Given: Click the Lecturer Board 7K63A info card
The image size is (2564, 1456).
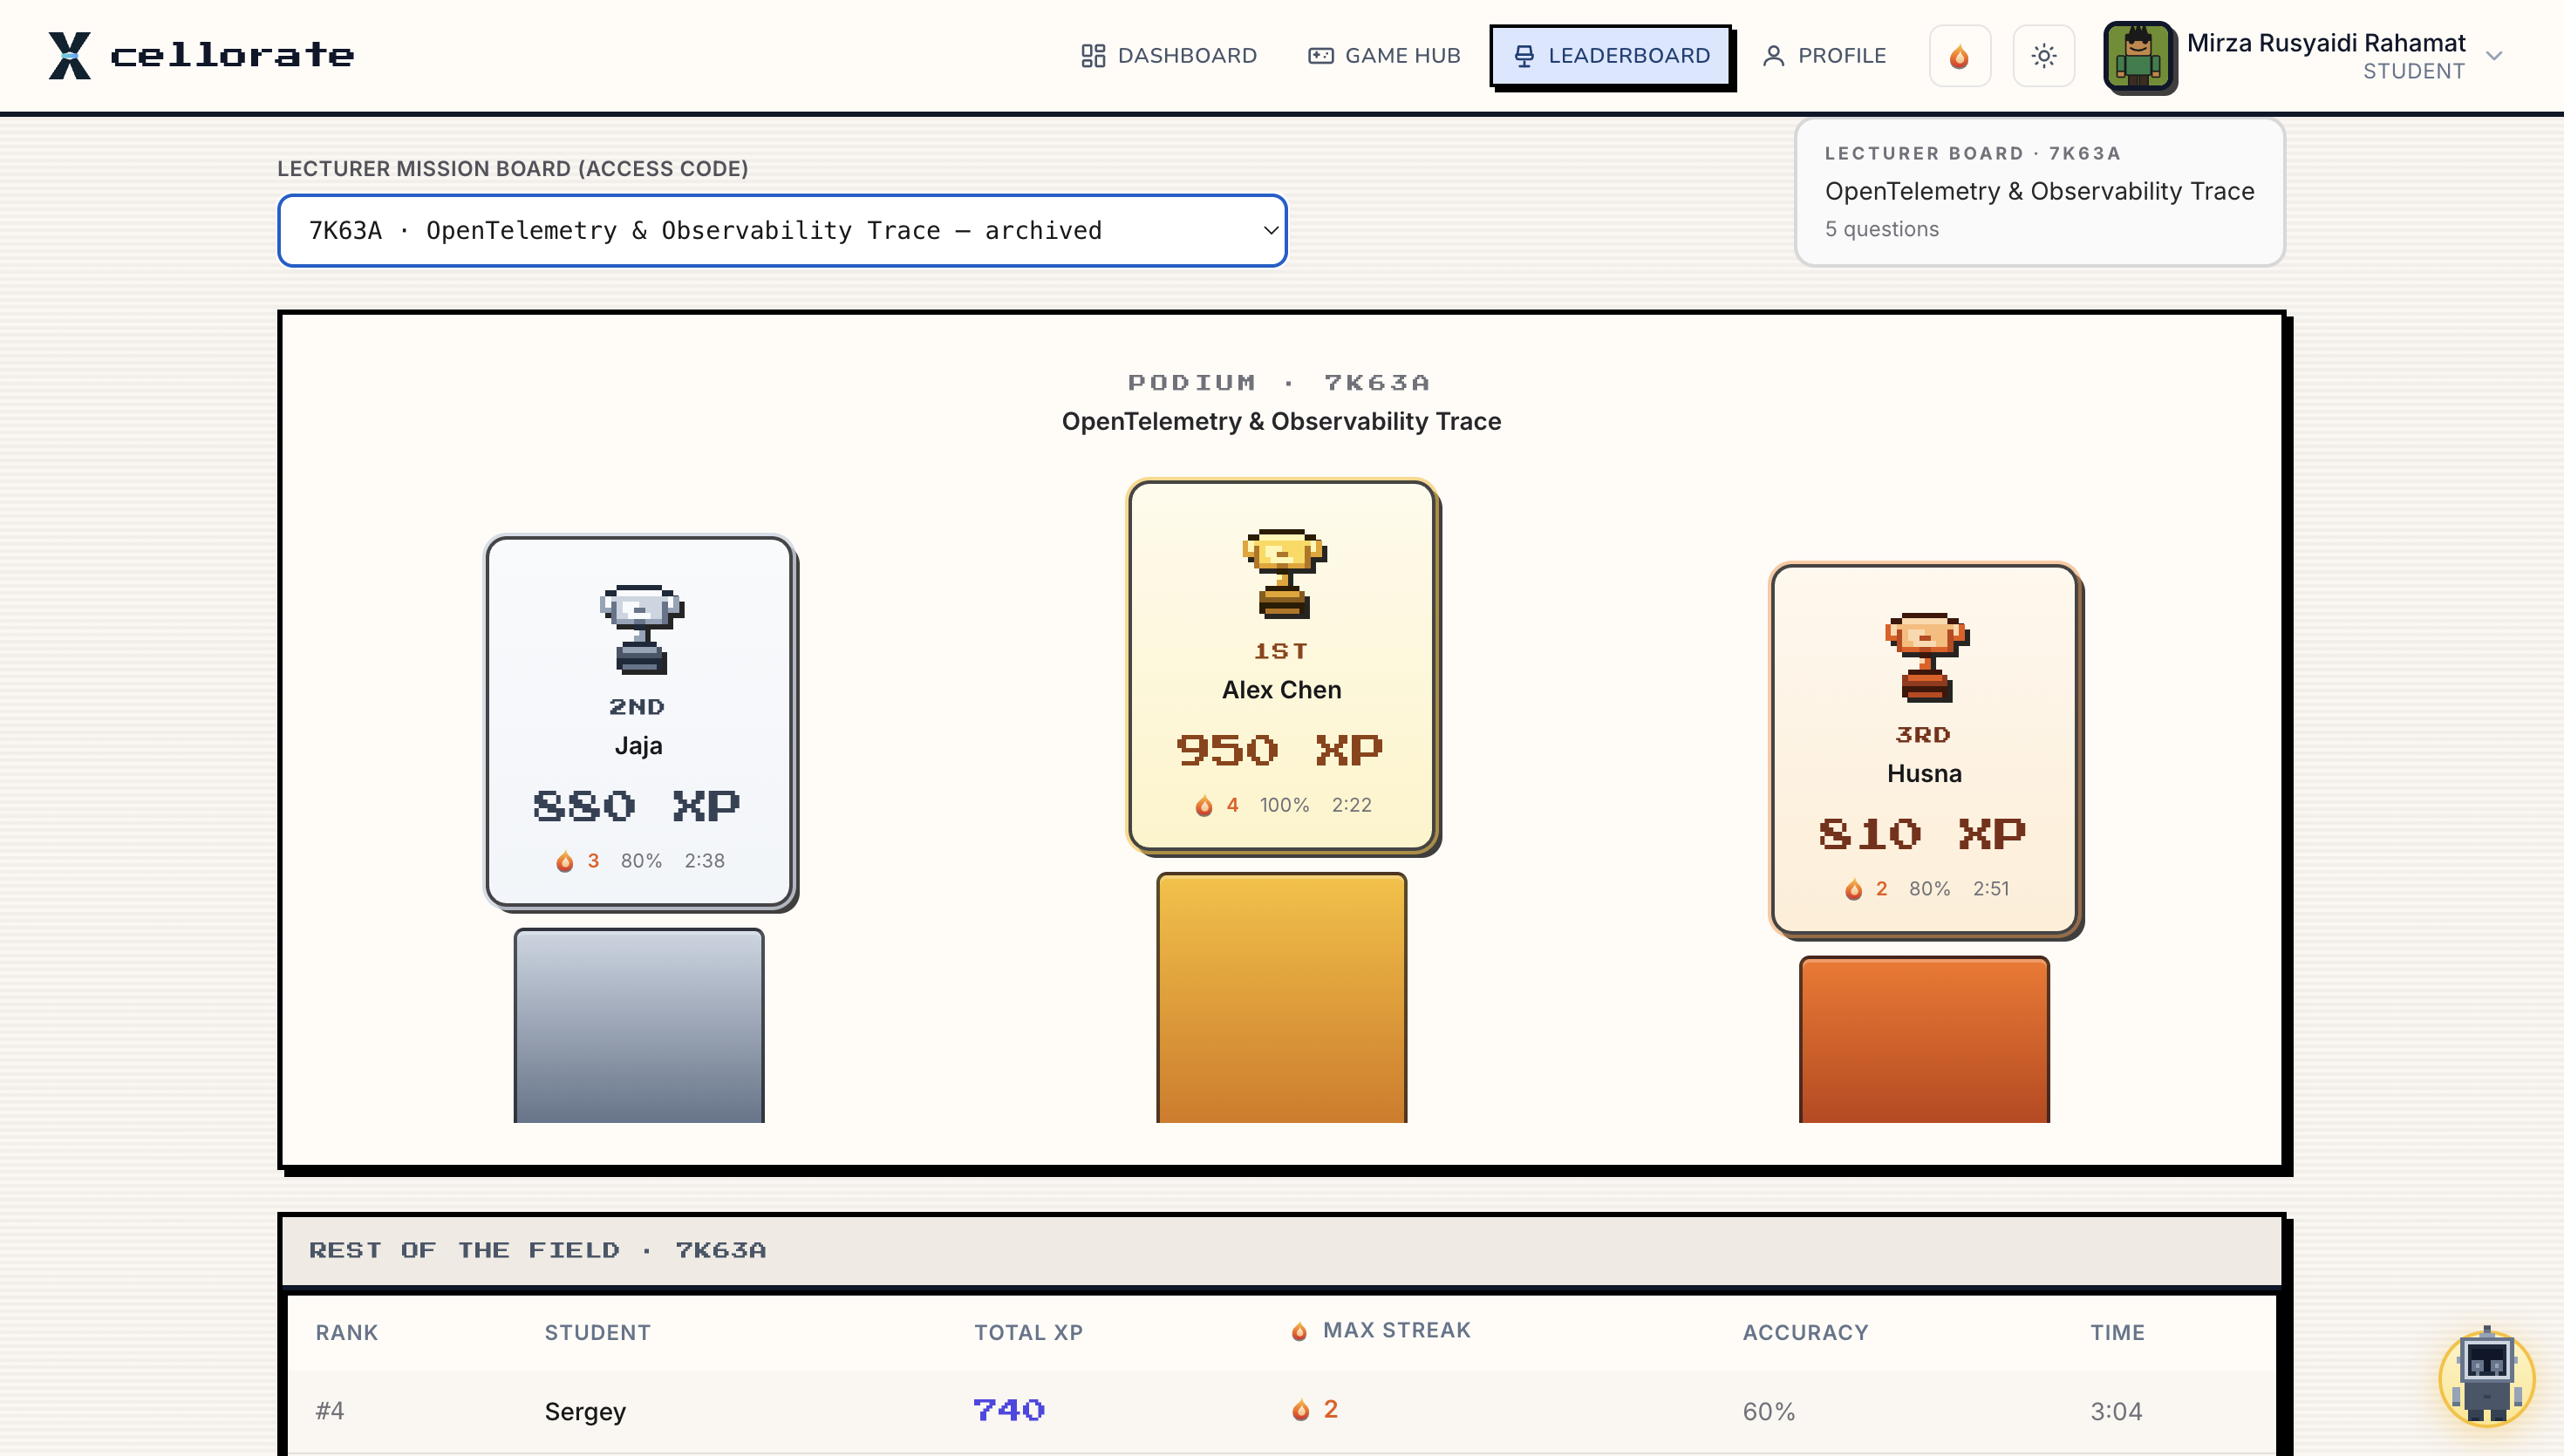Looking at the screenshot, I should coord(2039,192).
